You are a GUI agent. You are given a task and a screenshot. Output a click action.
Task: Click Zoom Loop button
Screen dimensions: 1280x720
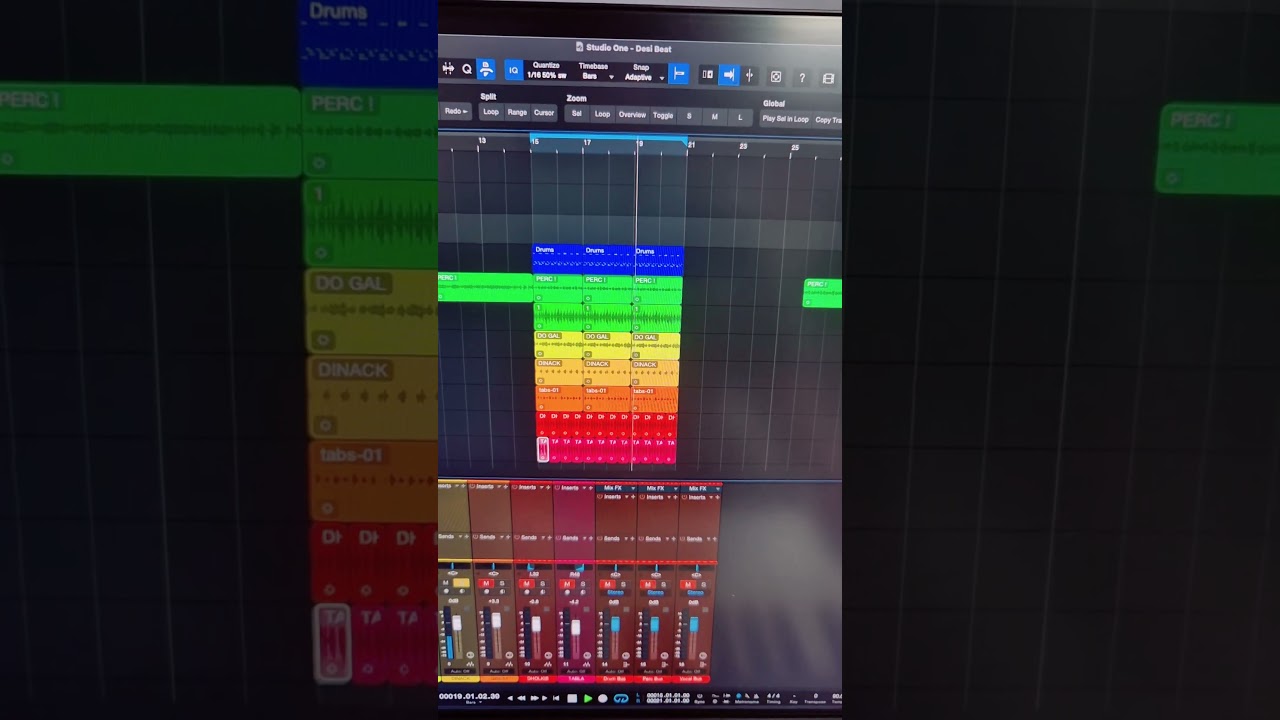pos(602,114)
